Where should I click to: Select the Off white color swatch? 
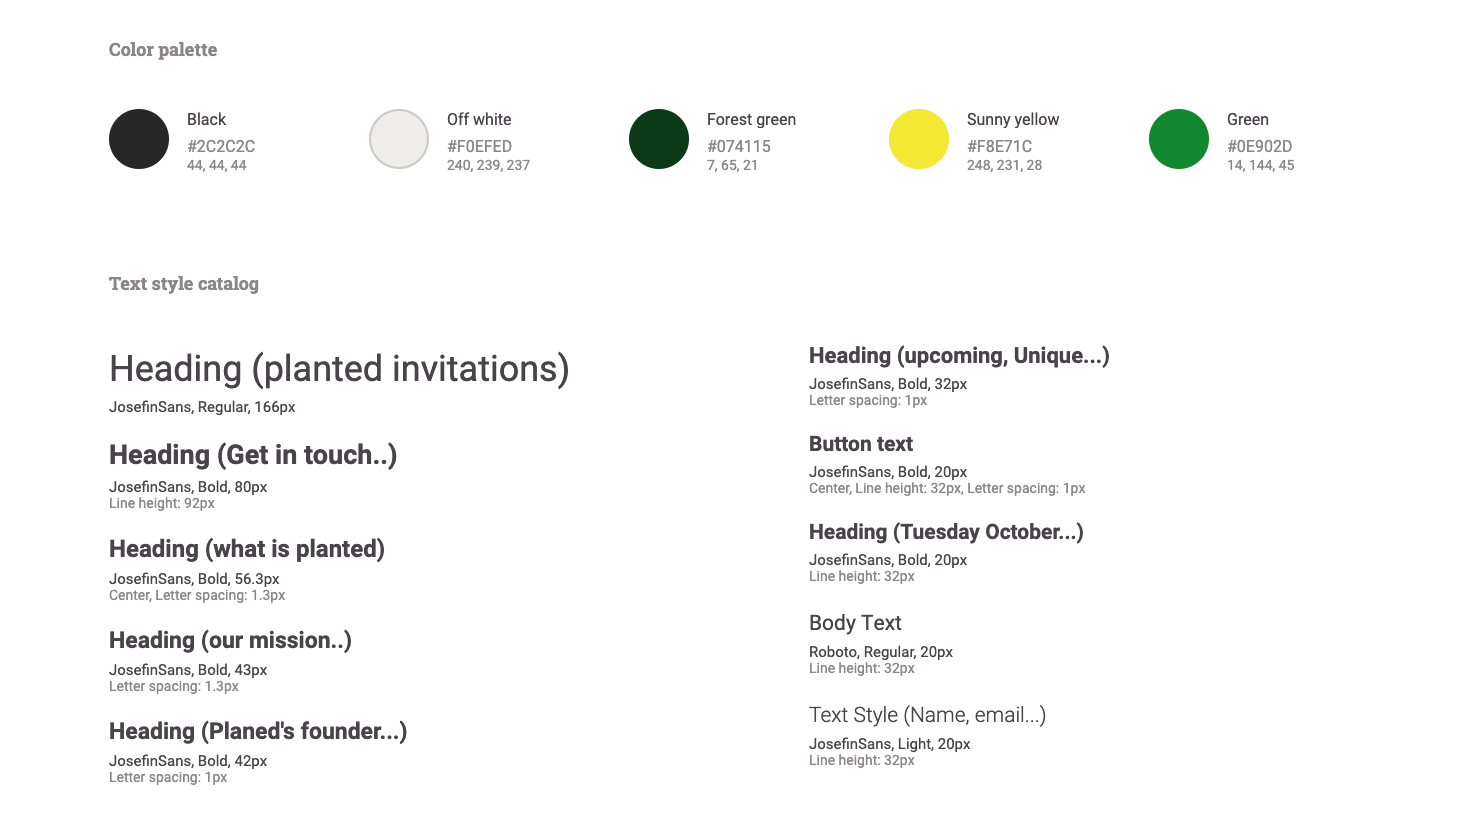pyautogui.click(x=399, y=139)
